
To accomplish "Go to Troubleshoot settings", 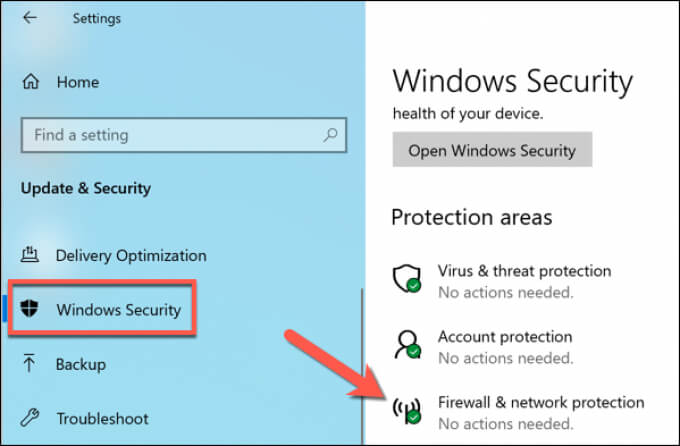I will coord(102,418).
